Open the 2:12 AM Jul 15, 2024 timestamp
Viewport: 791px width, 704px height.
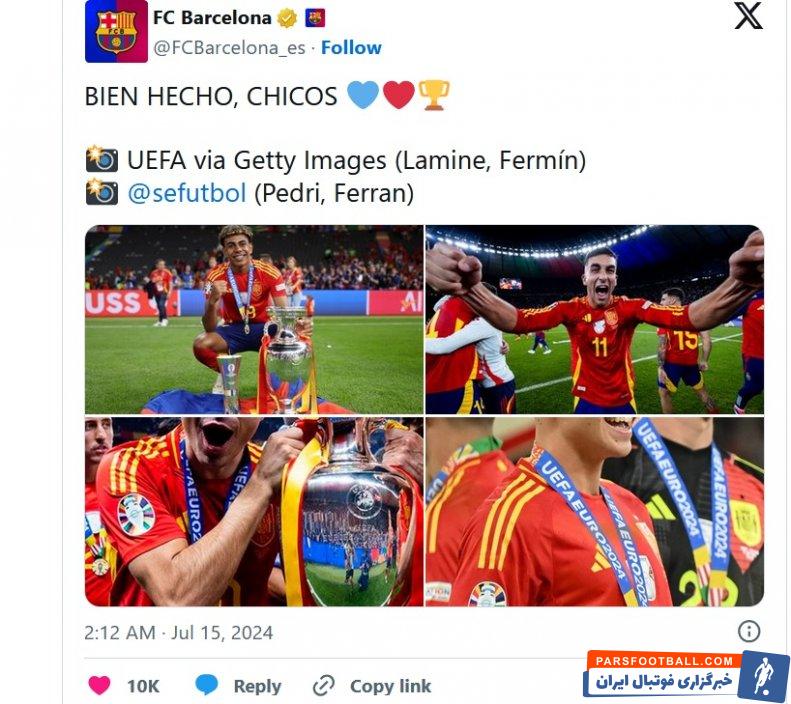(179, 632)
